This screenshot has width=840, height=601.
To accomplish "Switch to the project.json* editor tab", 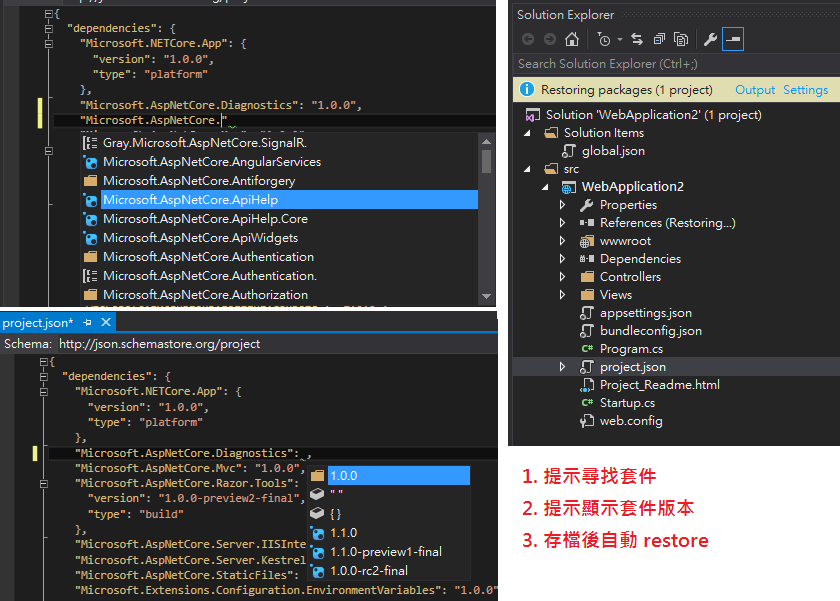I will (38, 323).
